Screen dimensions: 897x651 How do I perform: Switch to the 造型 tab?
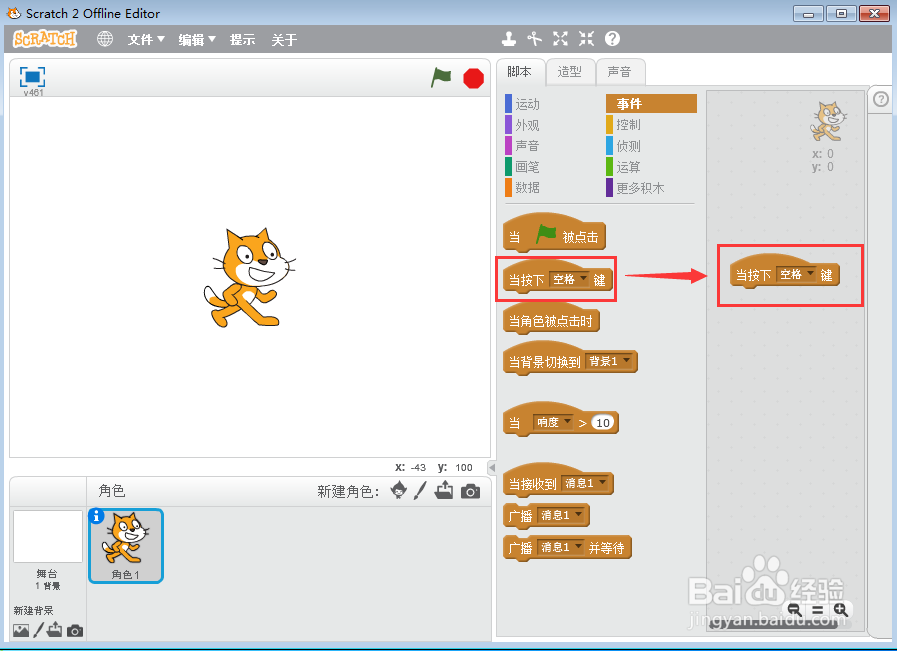click(570, 72)
